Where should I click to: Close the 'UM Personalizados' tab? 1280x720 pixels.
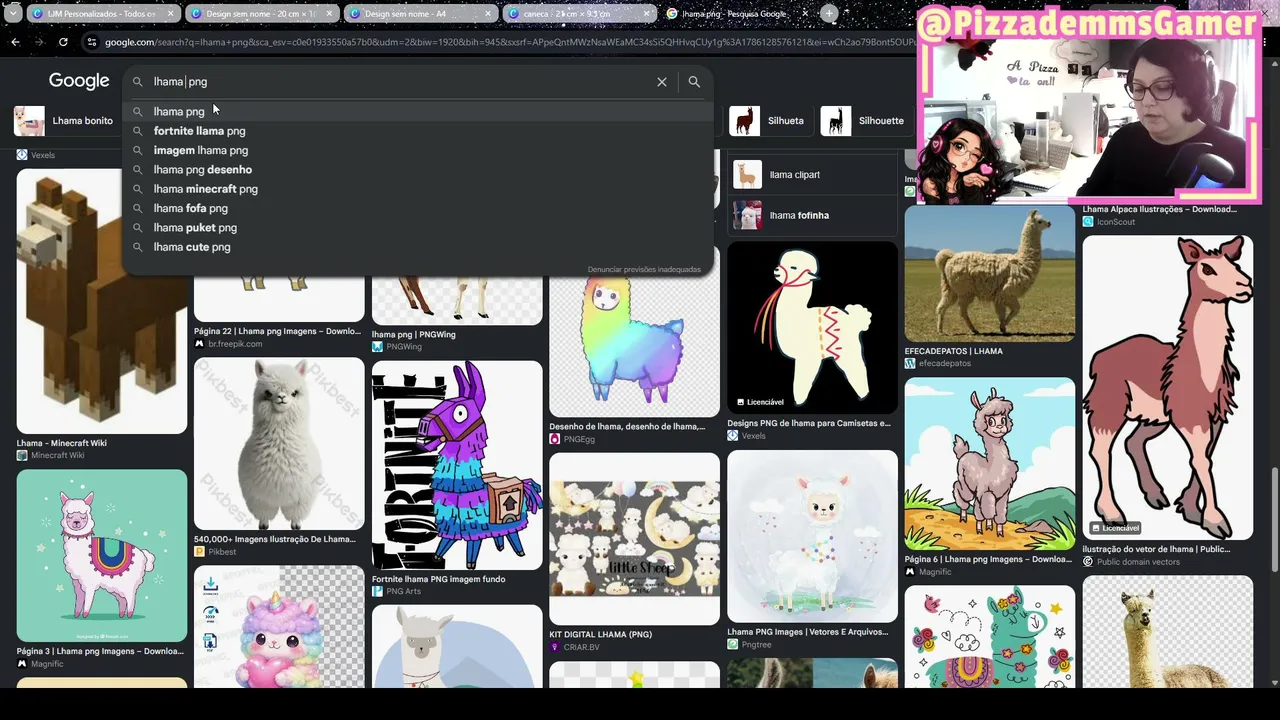point(171,14)
